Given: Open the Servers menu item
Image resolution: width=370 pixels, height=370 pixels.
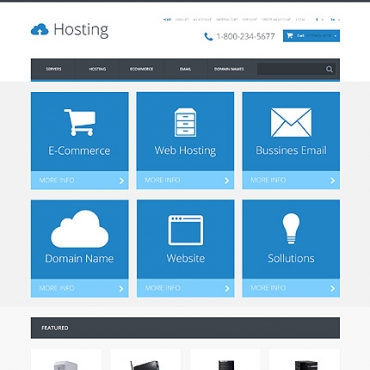Looking at the screenshot, I should click(53, 69).
